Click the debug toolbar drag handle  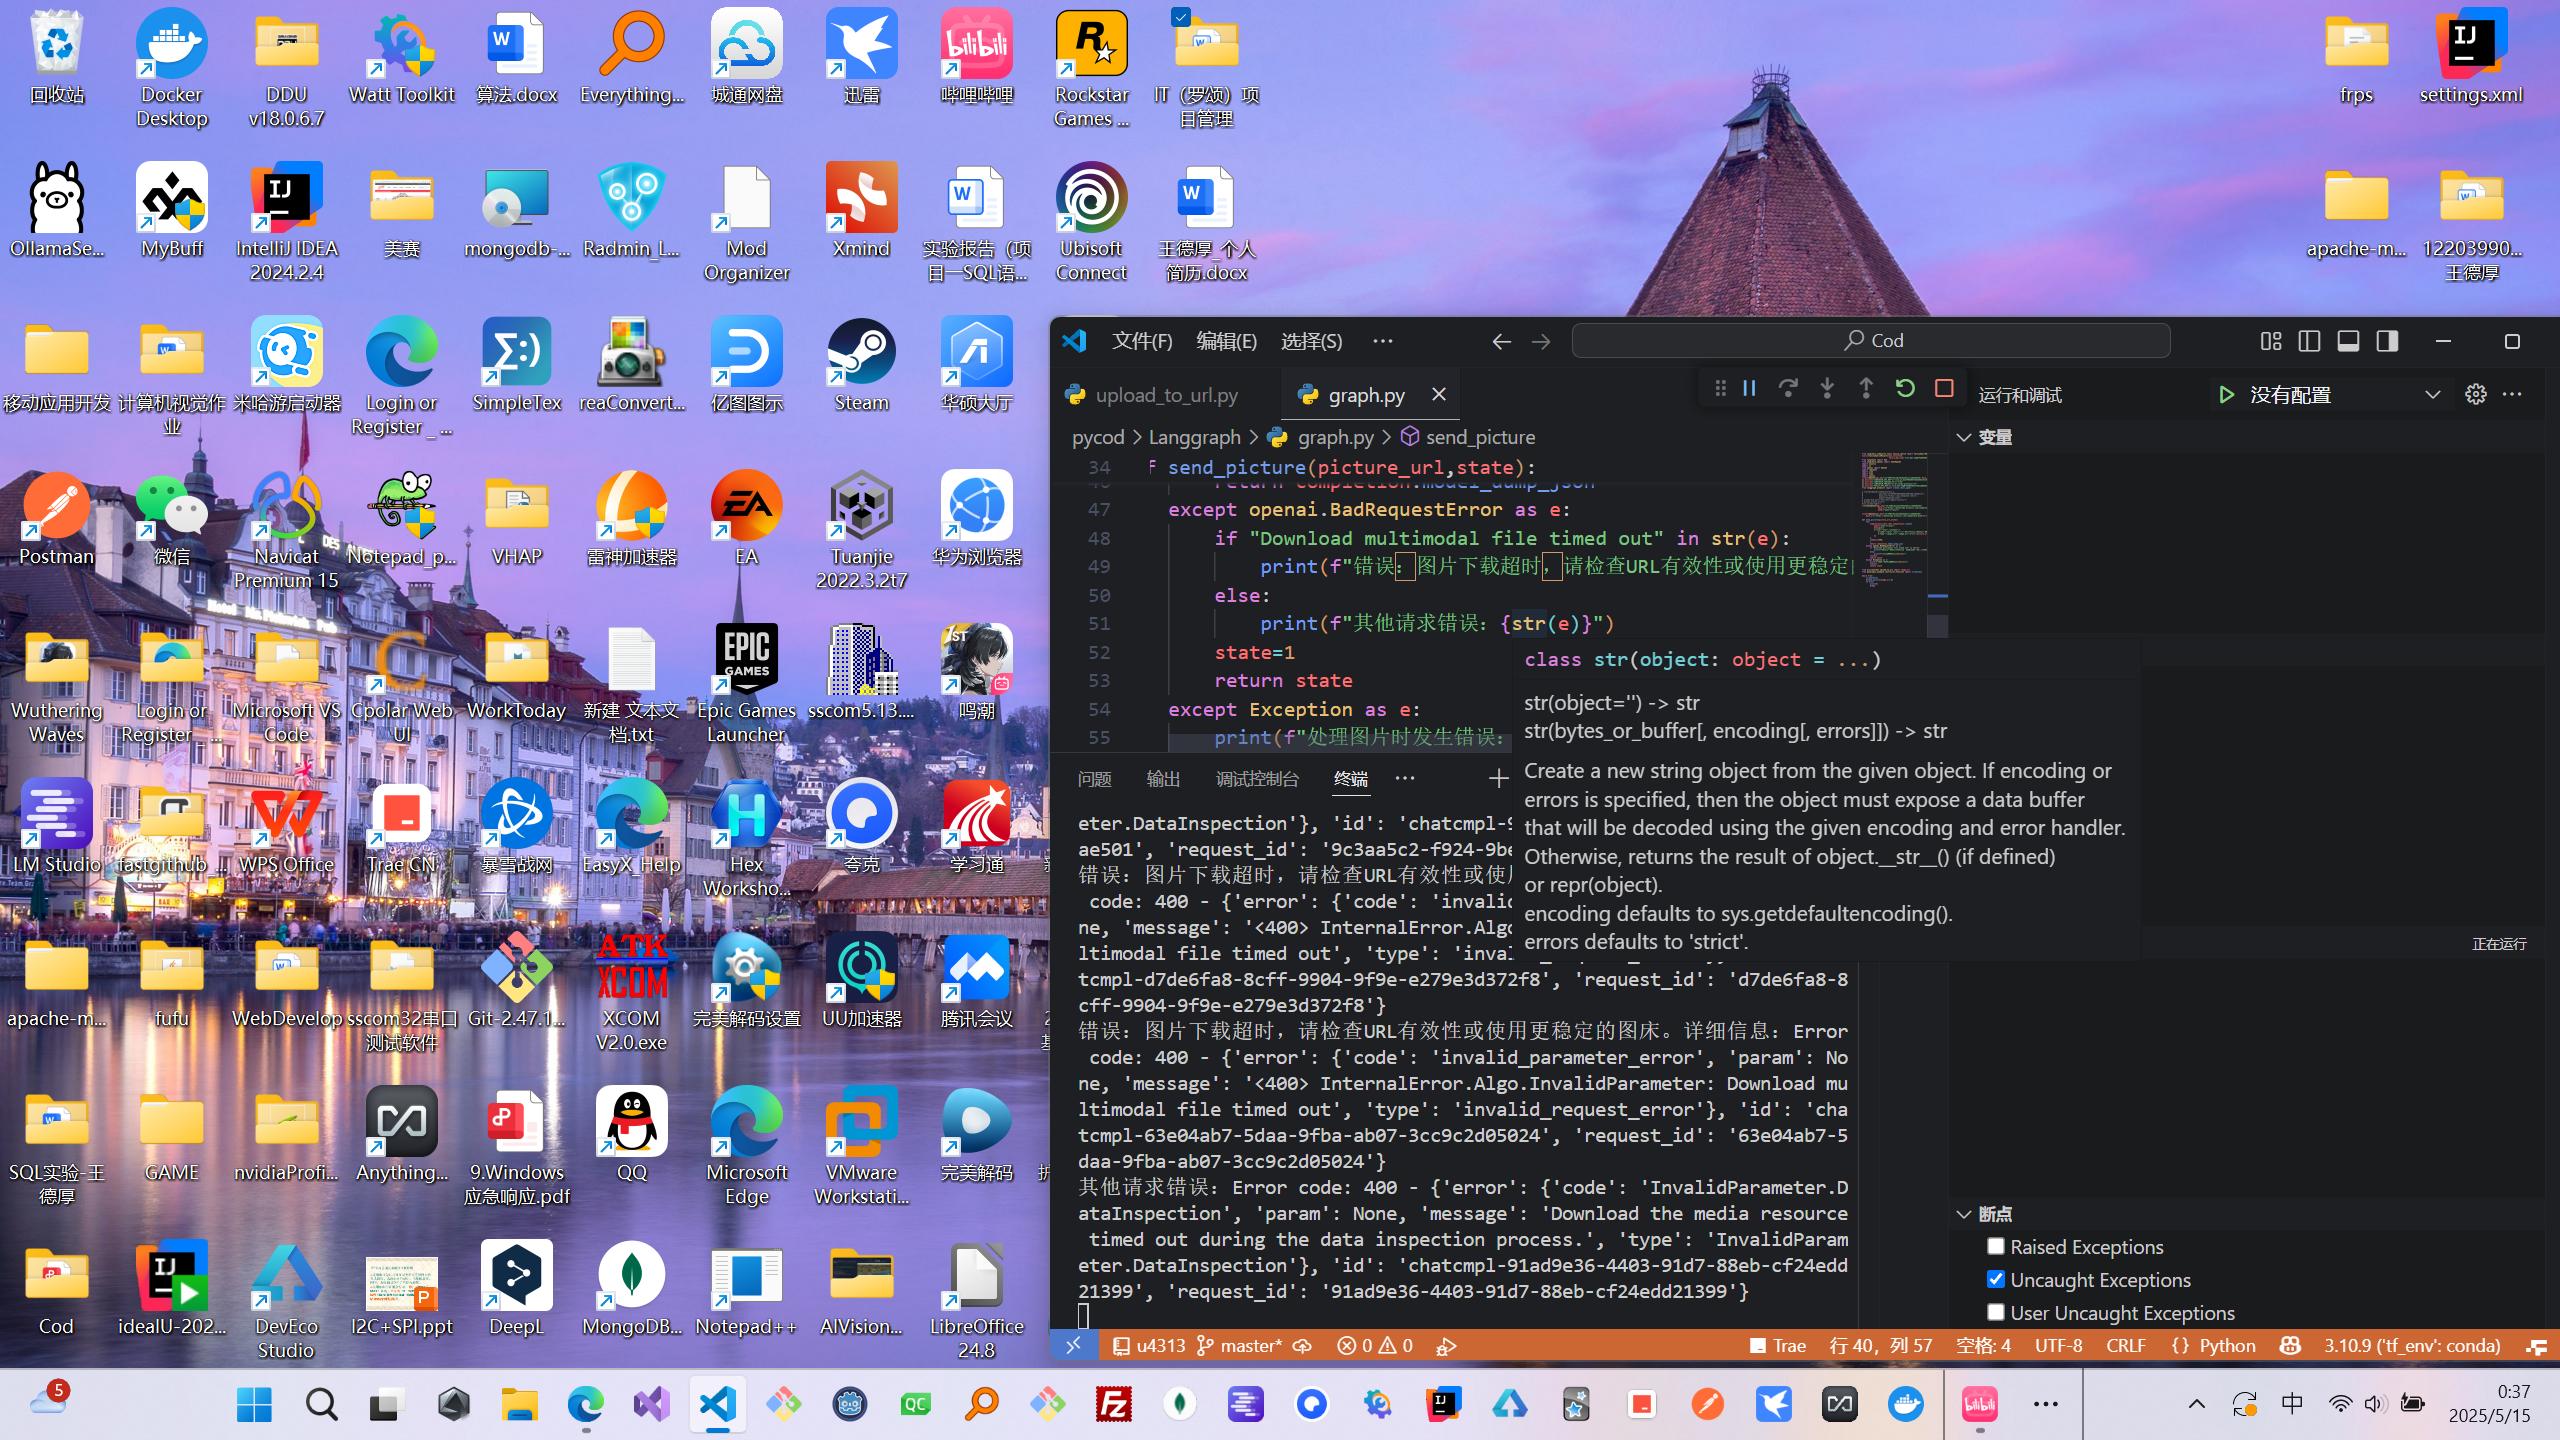[x=1720, y=389]
